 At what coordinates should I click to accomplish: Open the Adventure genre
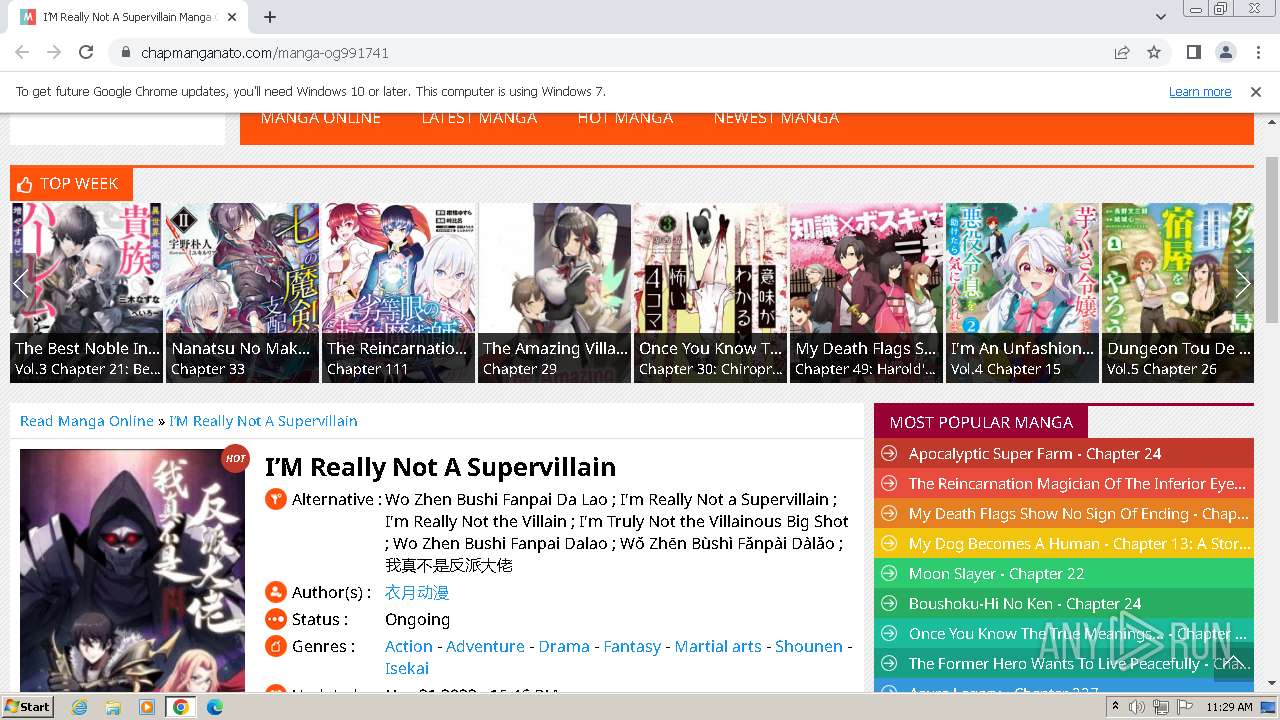coord(485,647)
